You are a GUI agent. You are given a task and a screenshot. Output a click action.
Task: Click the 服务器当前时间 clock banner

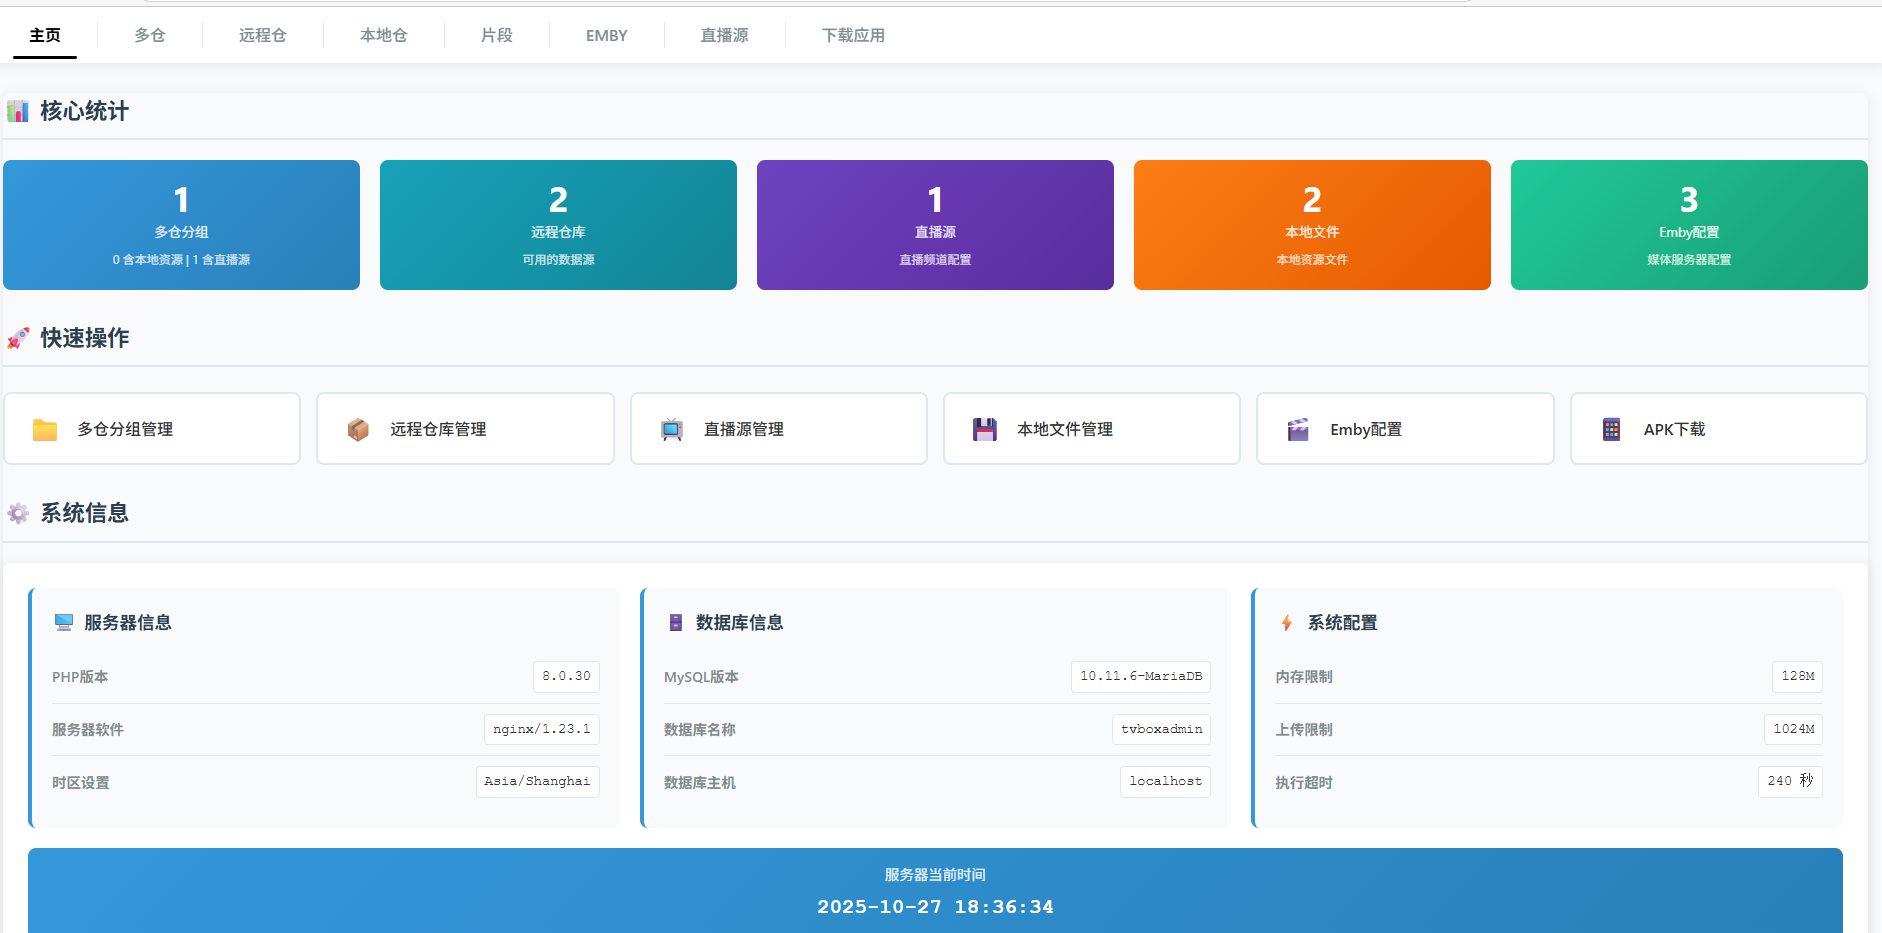pyautogui.click(x=935, y=891)
